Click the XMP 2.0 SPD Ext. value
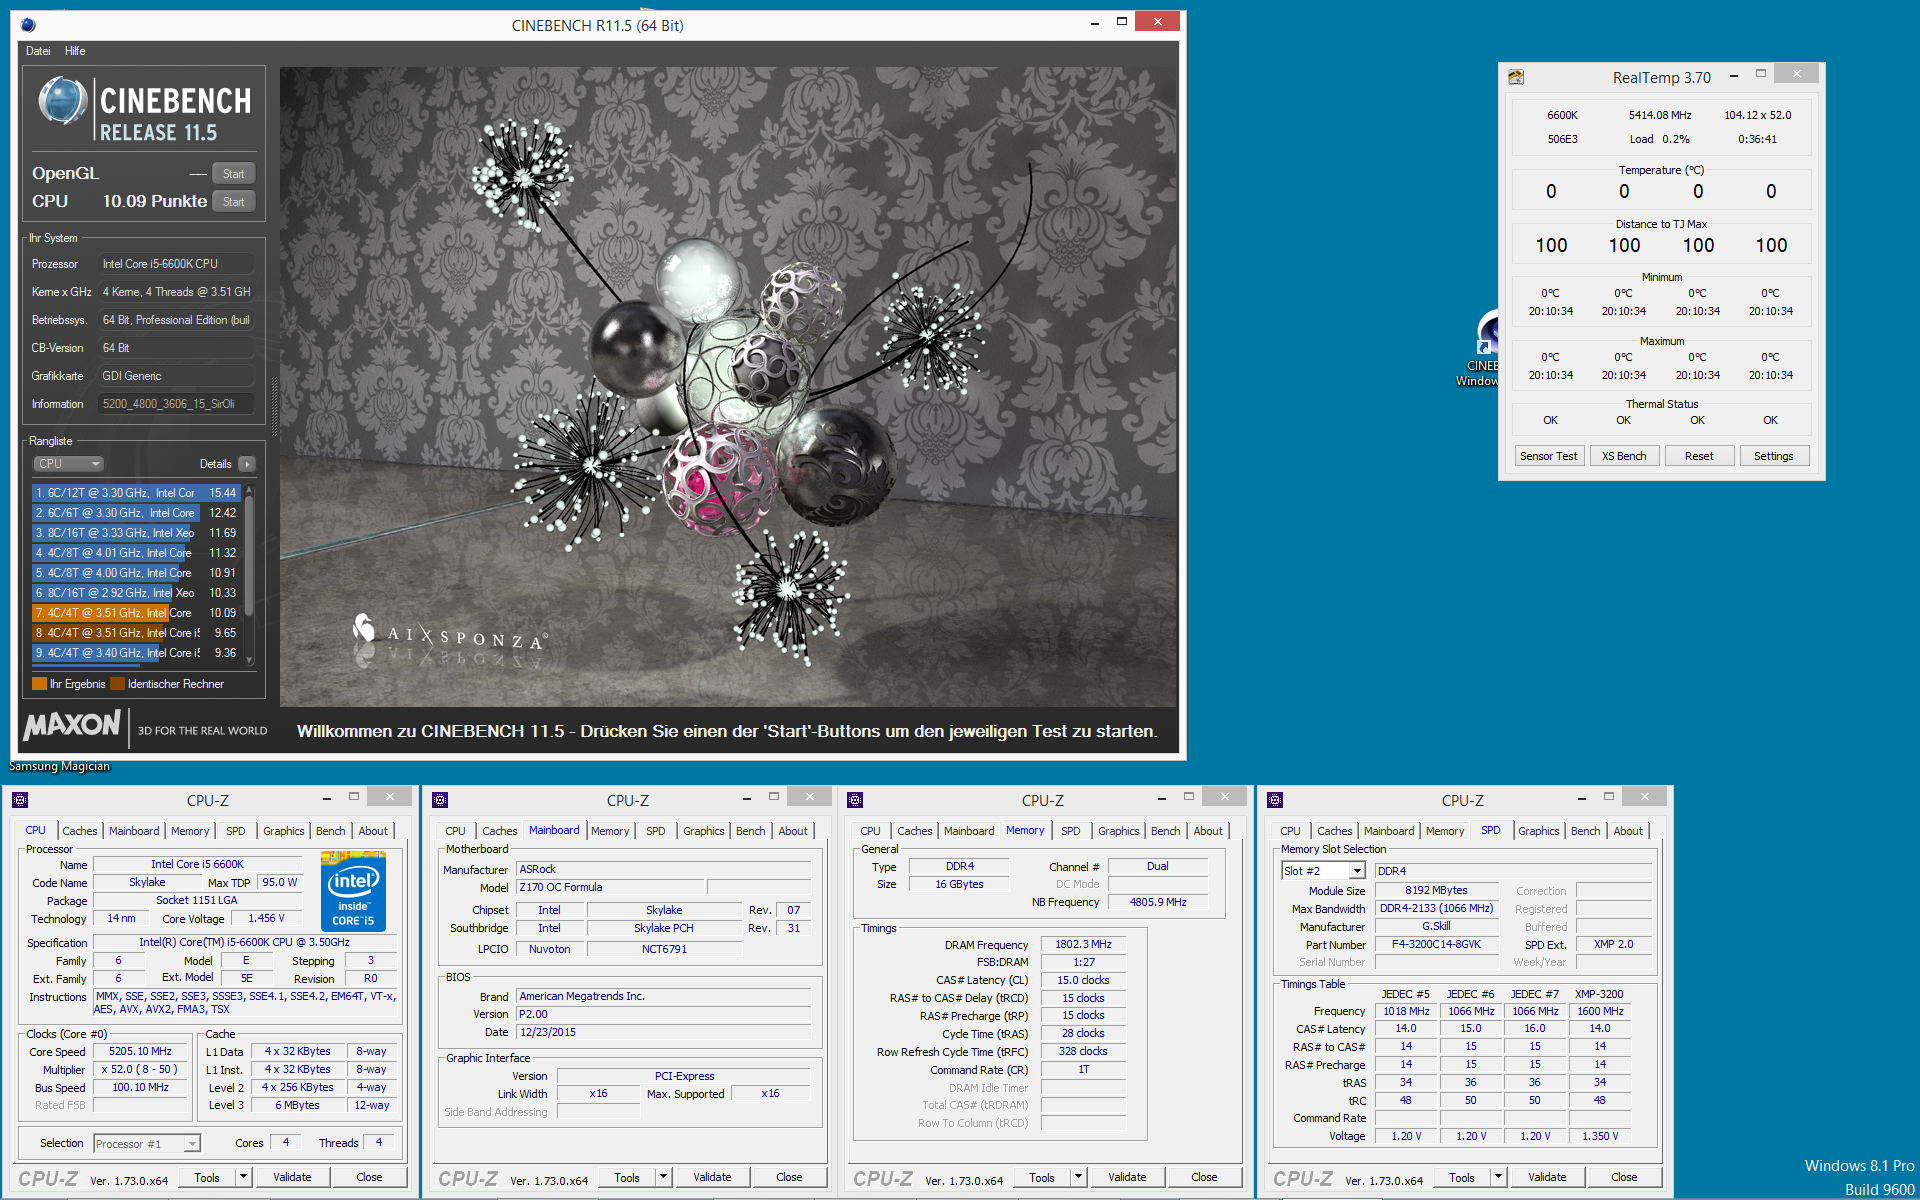This screenshot has height=1200, width=1920. [1613, 944]
